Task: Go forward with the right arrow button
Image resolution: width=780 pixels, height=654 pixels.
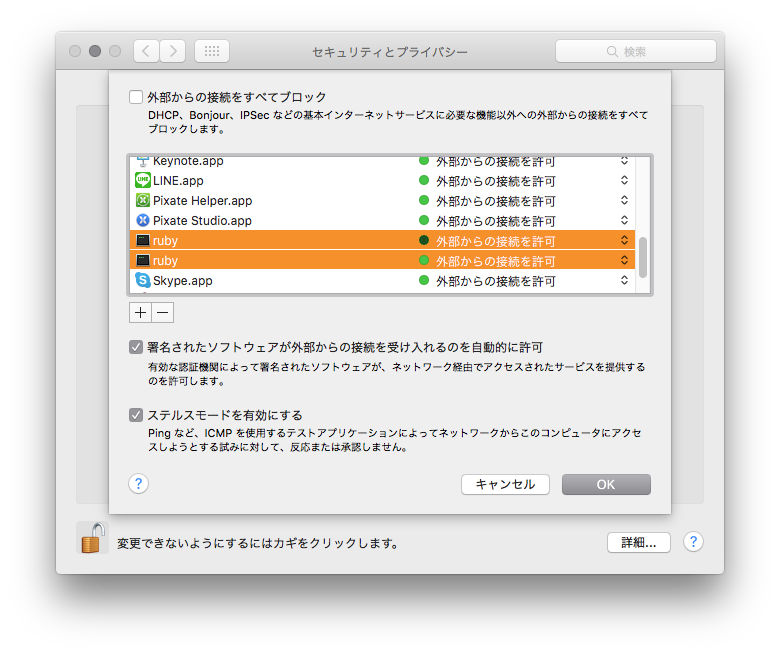Action: pos(173,51)
